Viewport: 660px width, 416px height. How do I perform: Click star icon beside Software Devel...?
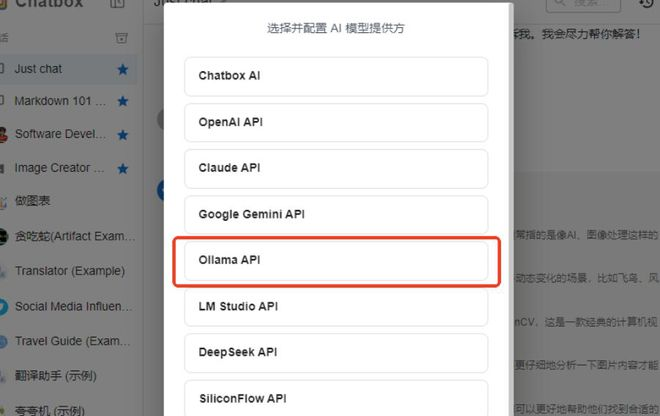[x=122, y=135]
